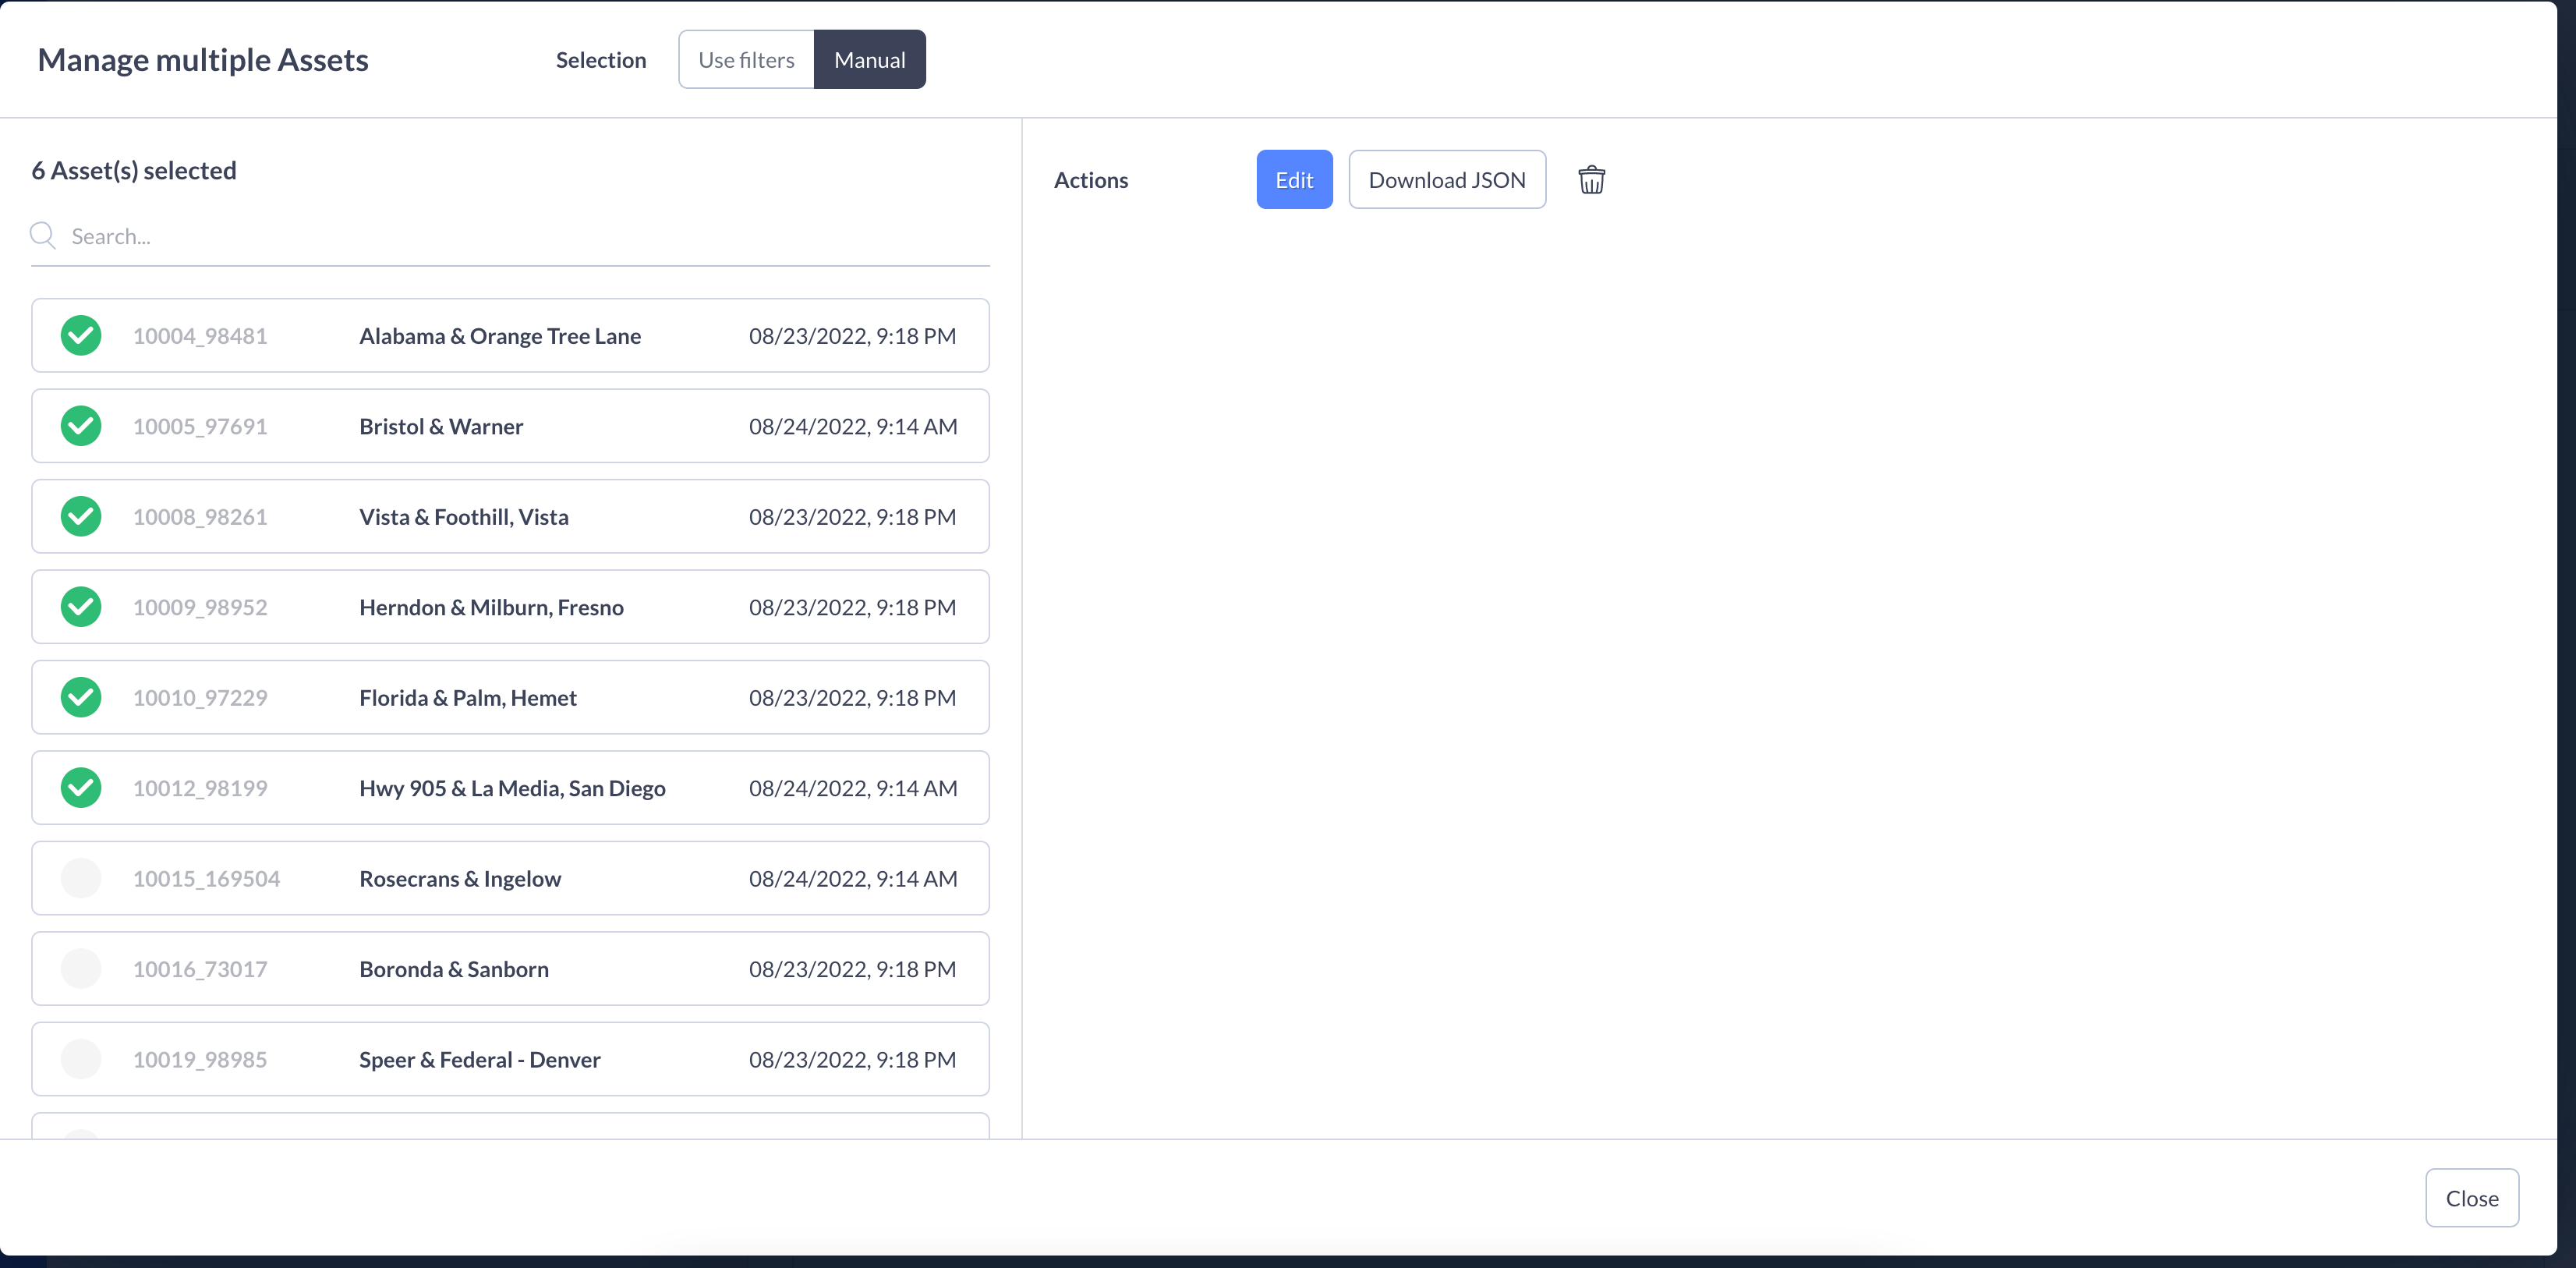Deselect Alabama & Orange Tree Lane checkmark
This screenshot has width=2576, height=1268.
[81, 336]
